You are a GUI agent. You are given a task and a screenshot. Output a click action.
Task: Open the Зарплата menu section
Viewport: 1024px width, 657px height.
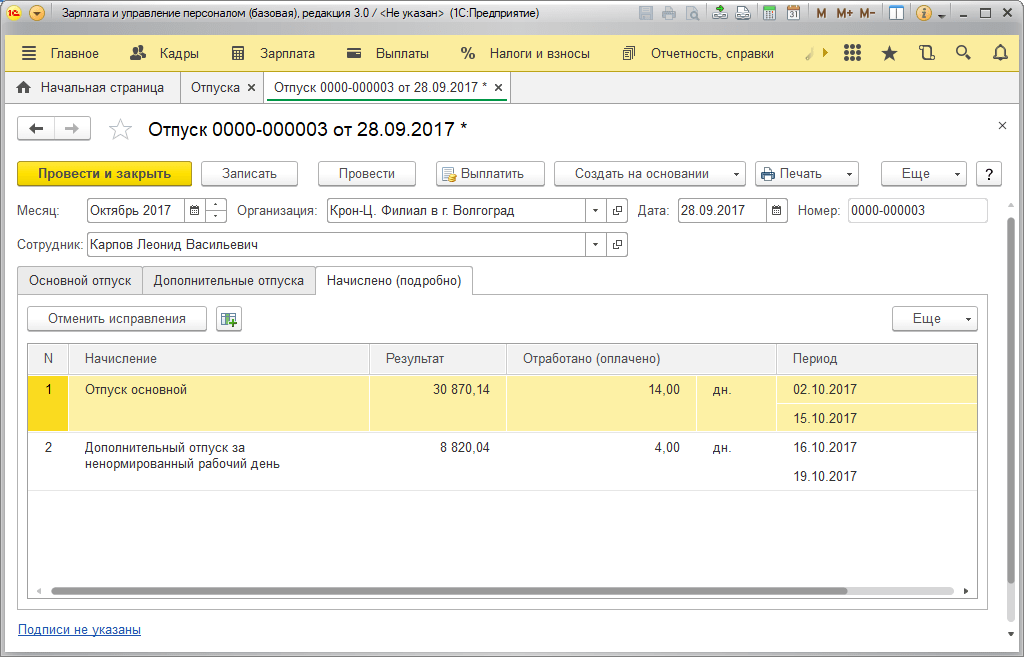click(274, 54)
